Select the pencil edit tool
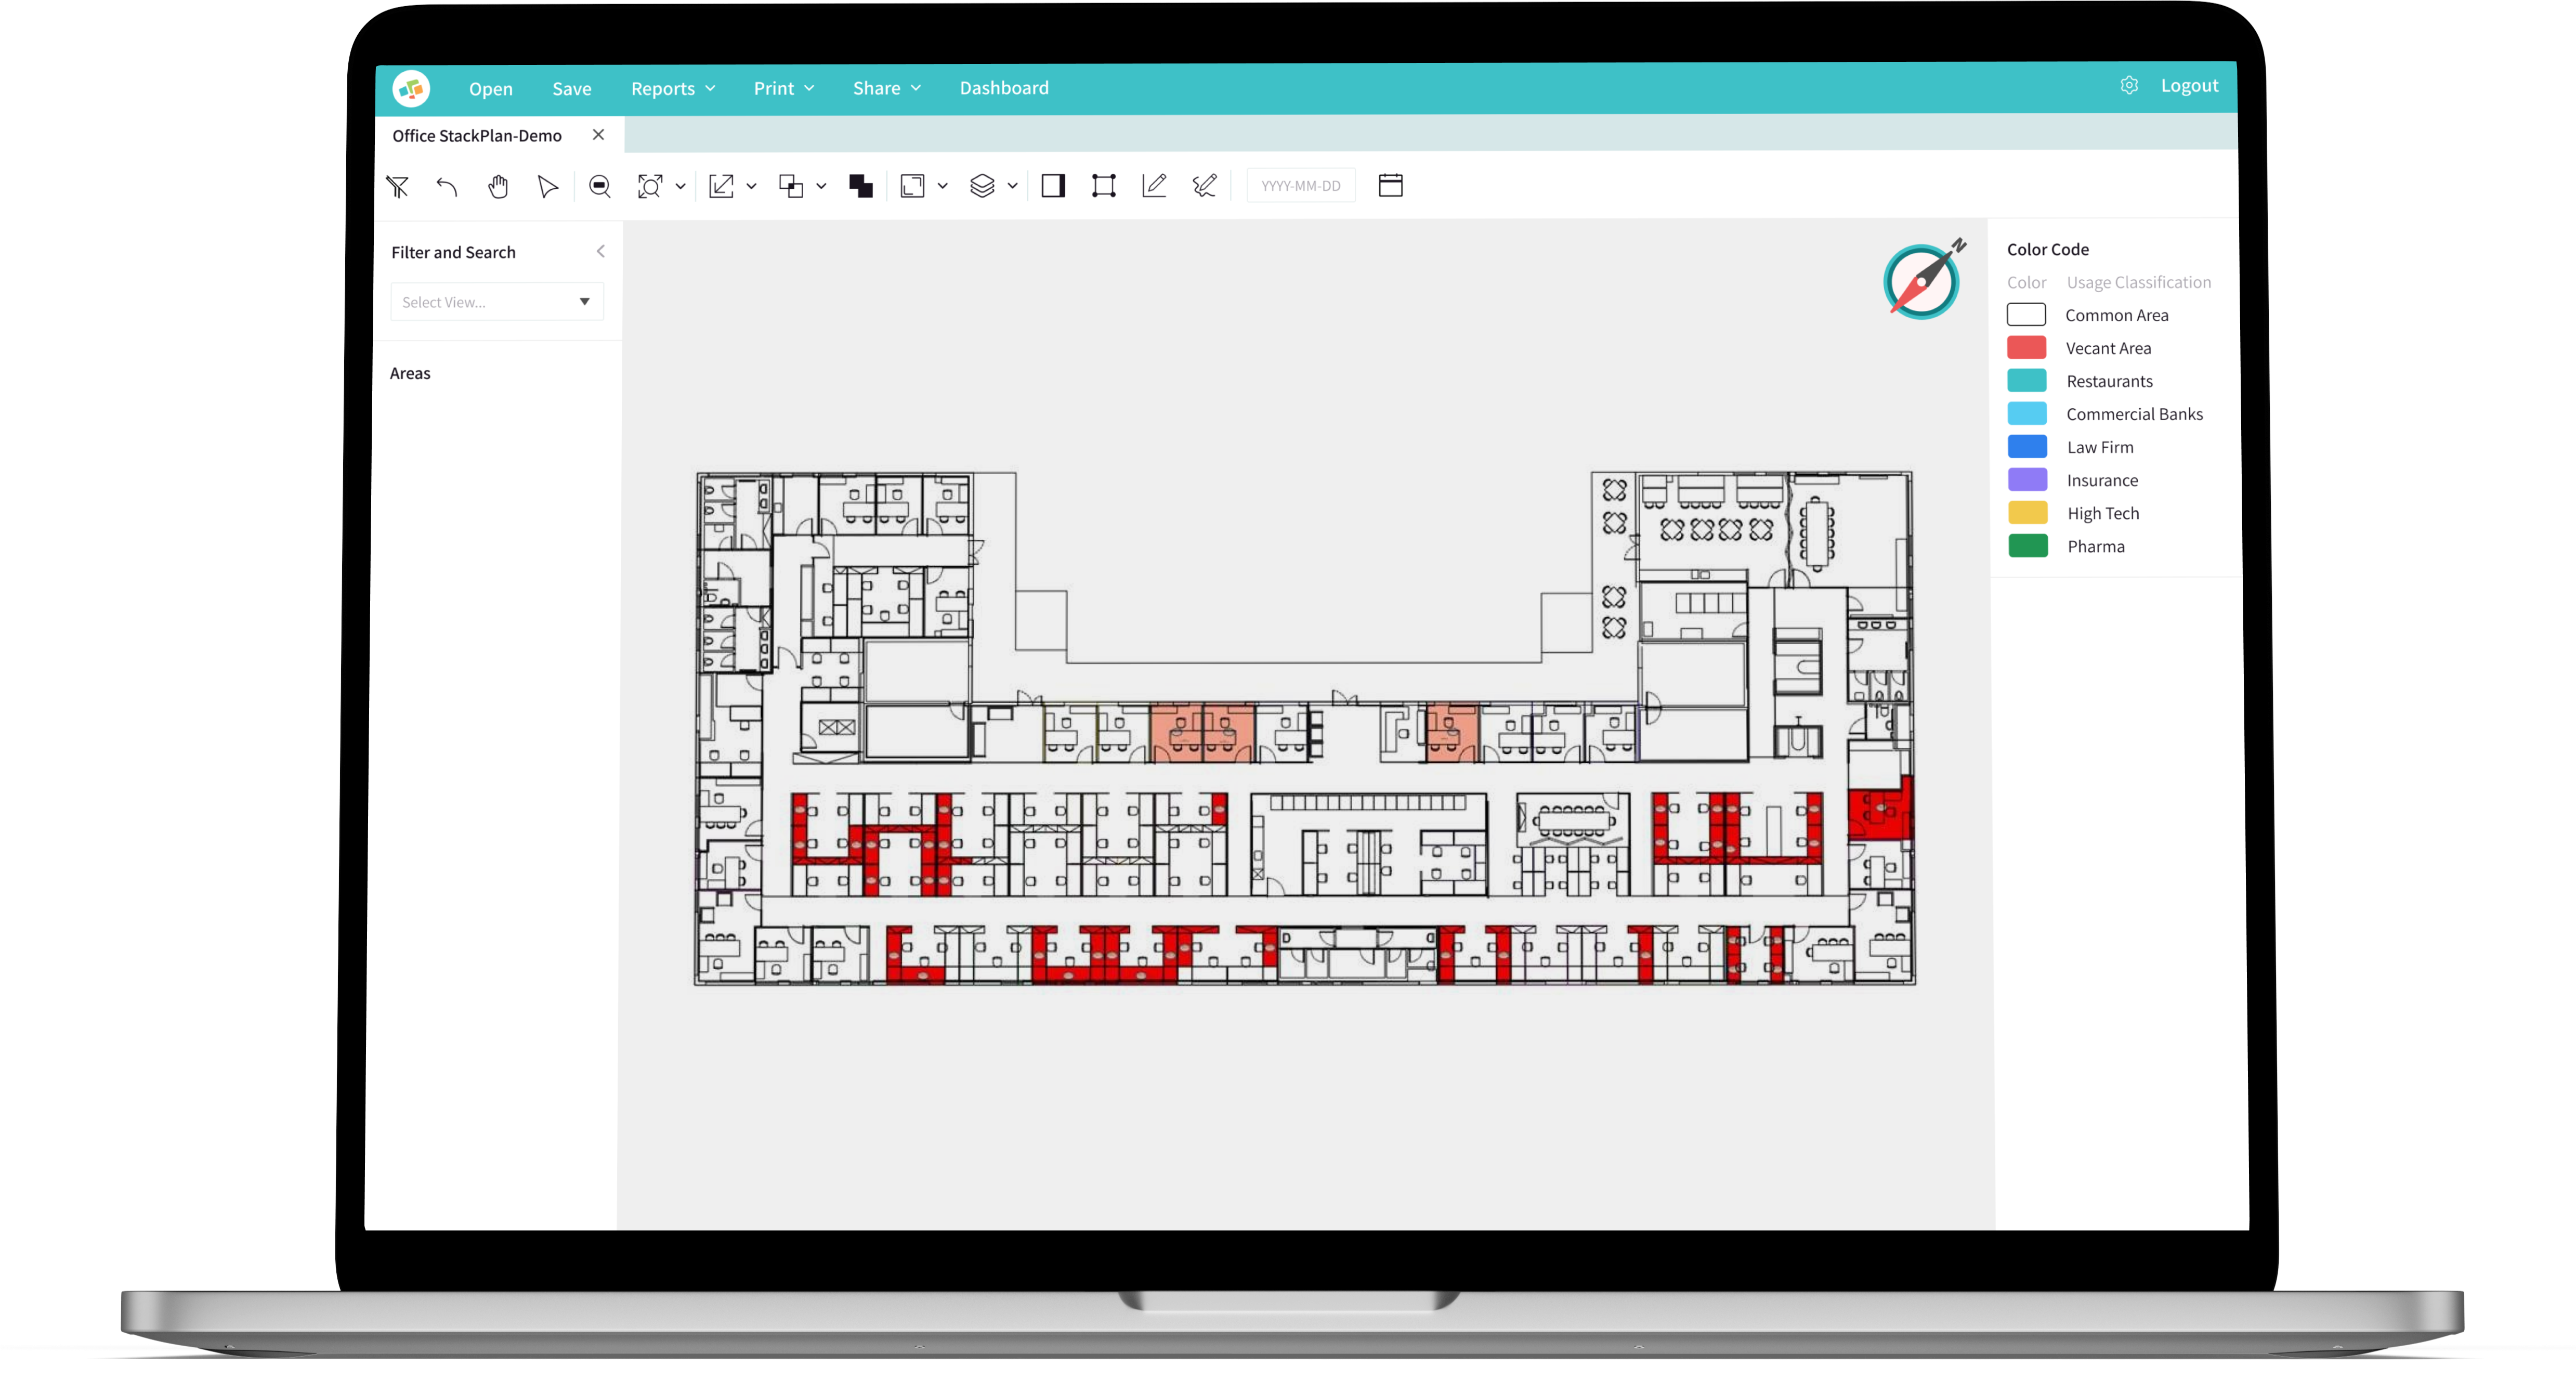The height and width of the screenshot is (1379, 2576). pos(1154,185)
